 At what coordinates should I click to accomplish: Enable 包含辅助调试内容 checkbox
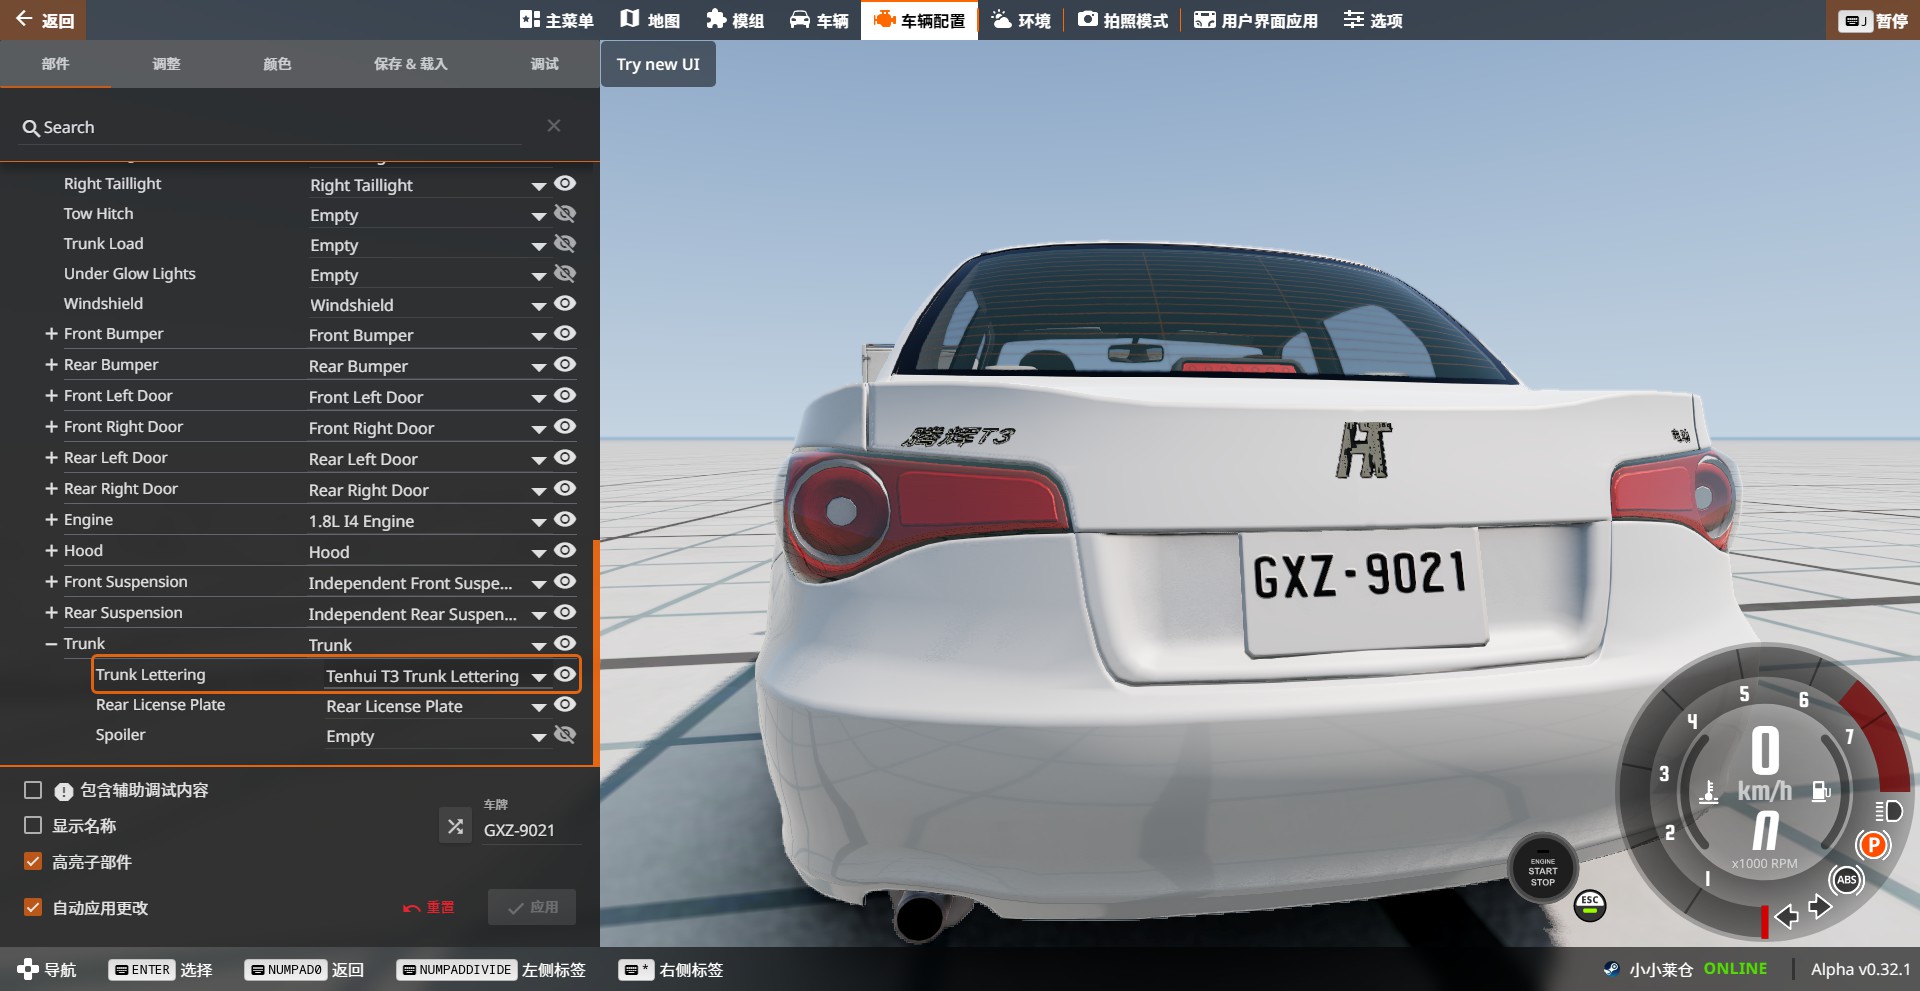pos(33,790)
